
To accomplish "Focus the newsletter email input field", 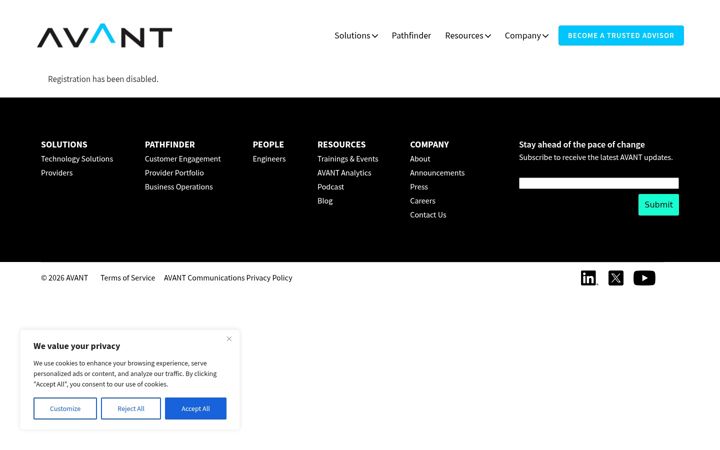I will pos(599,183).
